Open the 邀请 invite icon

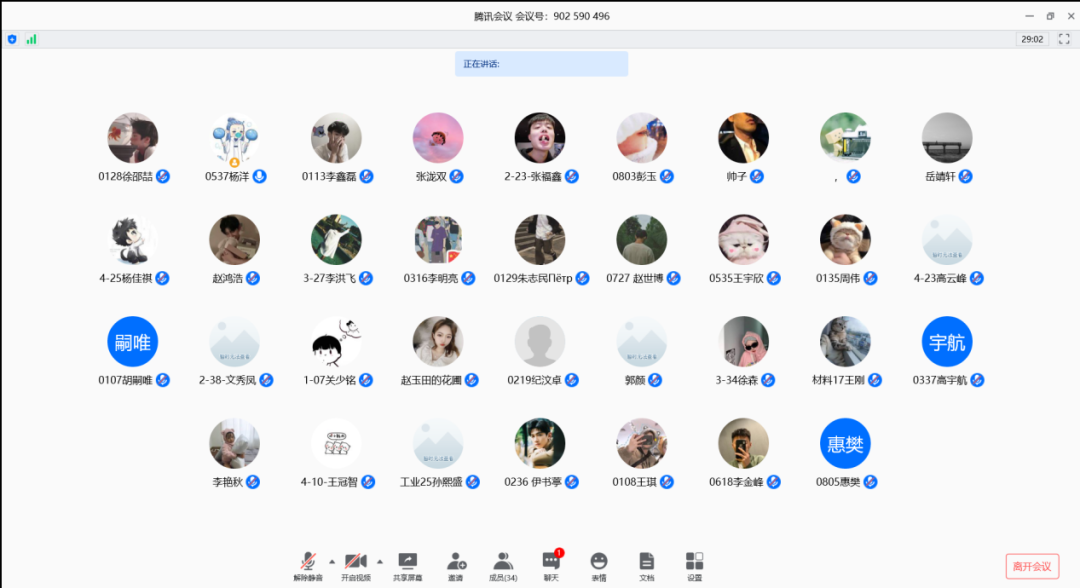click(x=456, y=564)
